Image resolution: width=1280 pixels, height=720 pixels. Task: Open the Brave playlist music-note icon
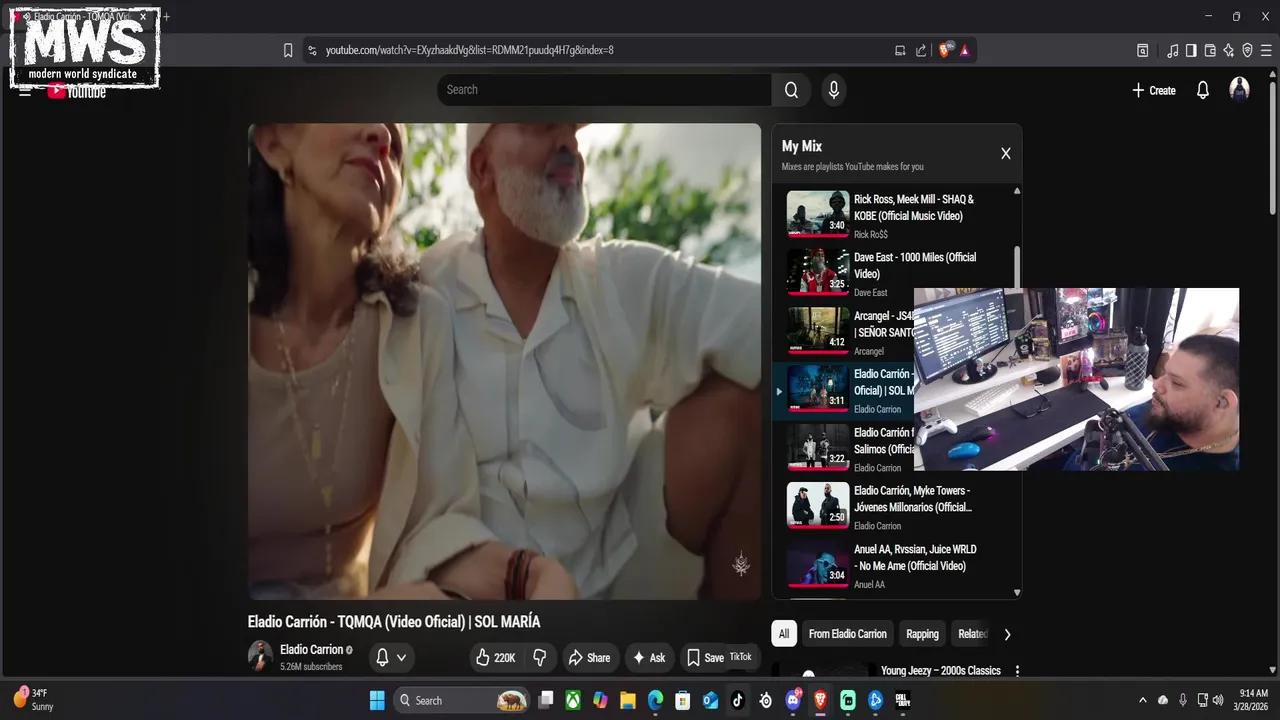pyautogui.click(x=1172, y=50)
